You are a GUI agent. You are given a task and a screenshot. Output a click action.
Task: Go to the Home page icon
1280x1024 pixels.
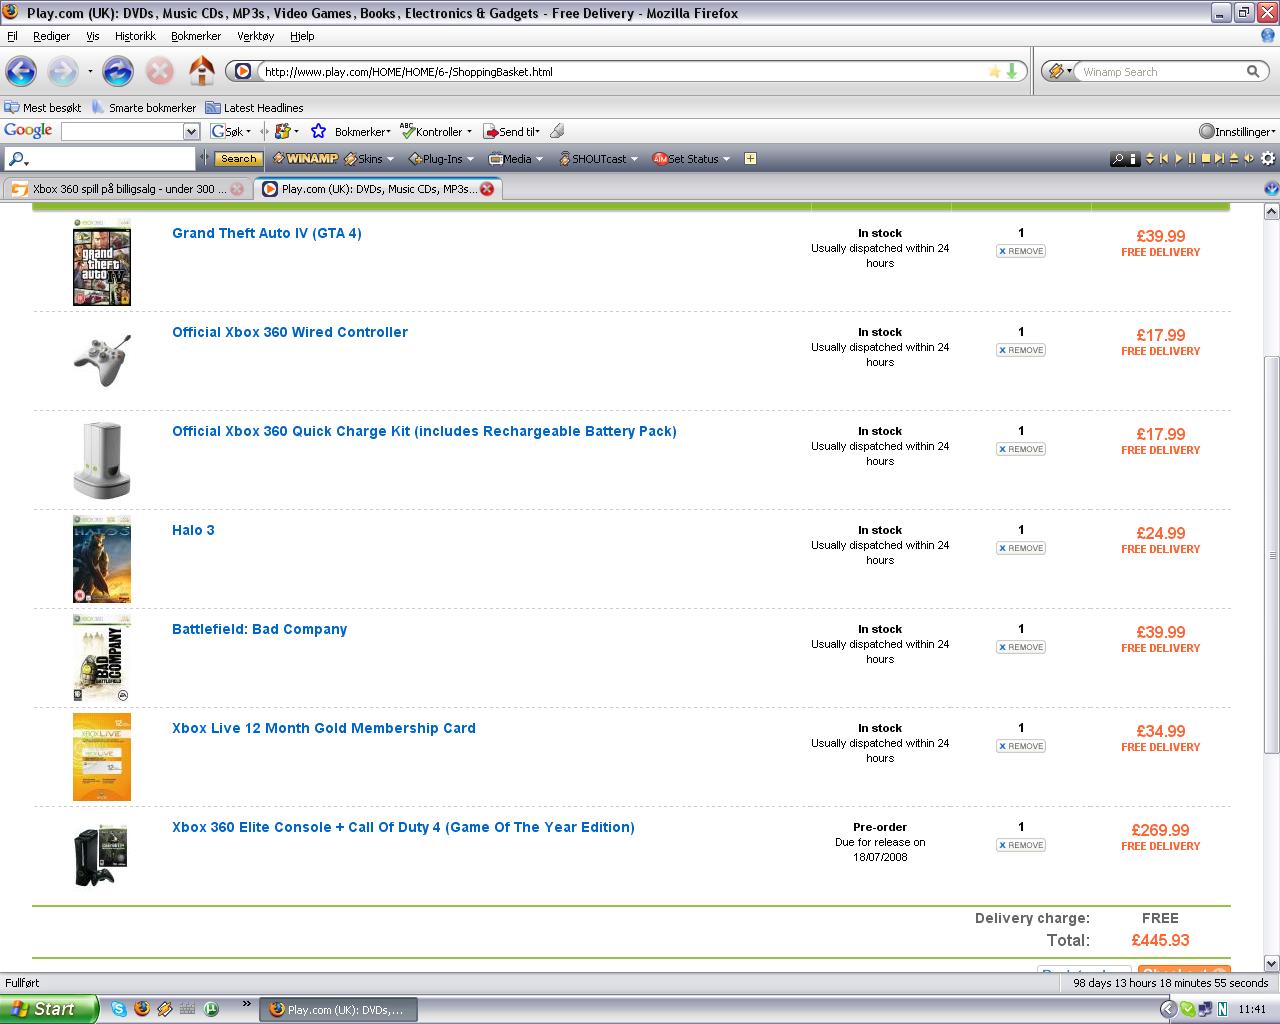202,71
